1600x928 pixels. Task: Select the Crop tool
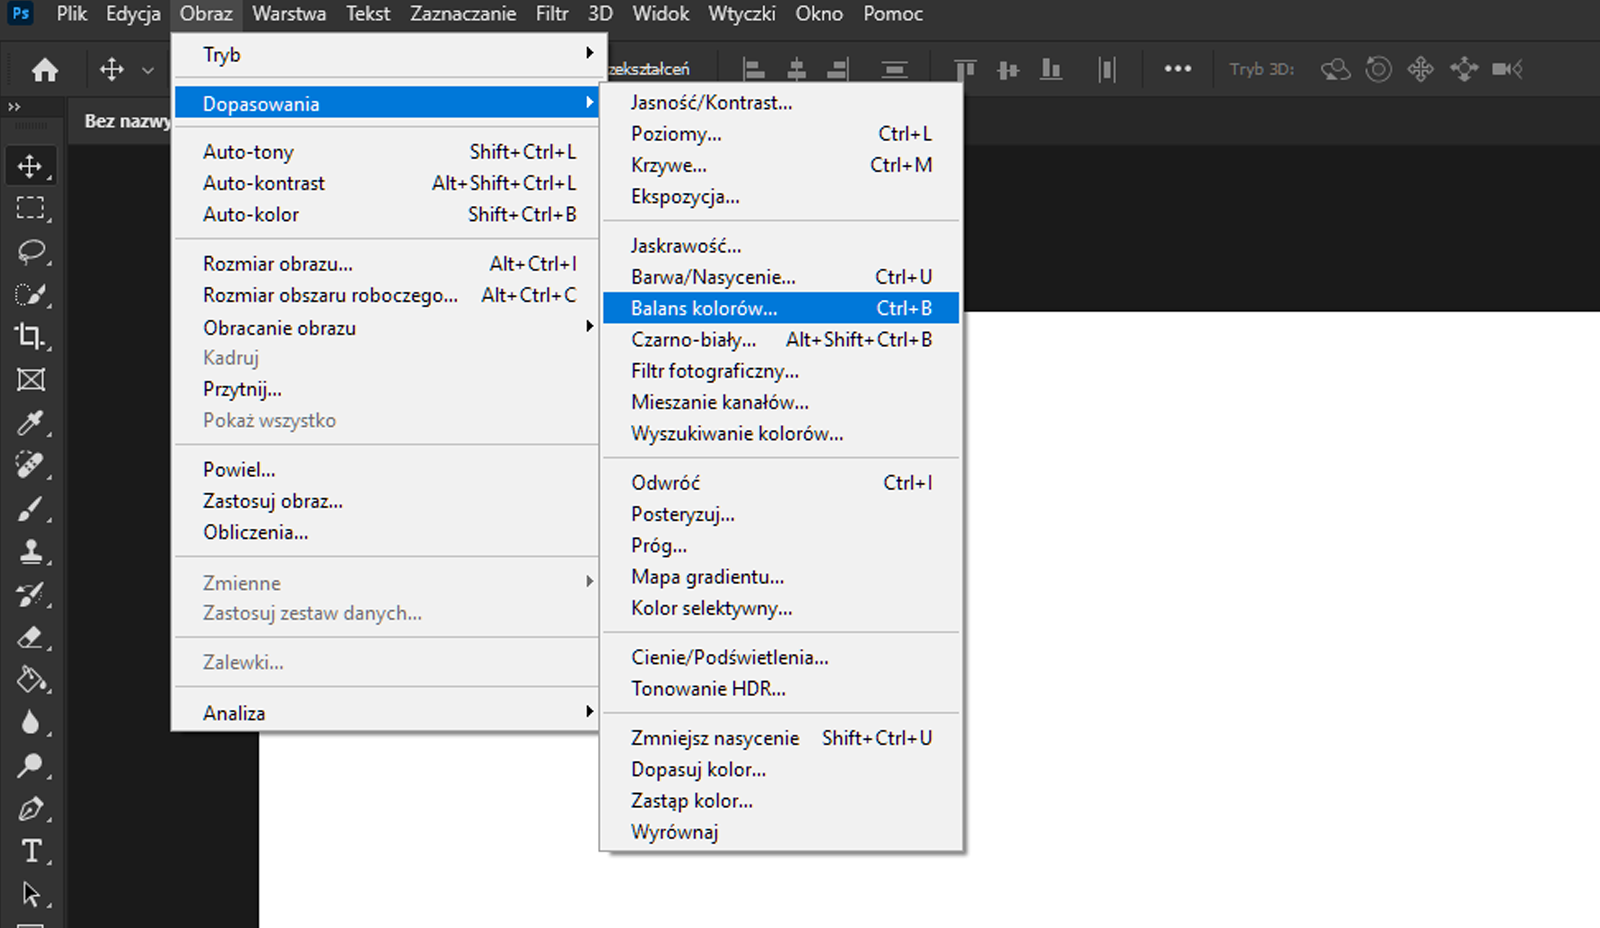point(30,337)
